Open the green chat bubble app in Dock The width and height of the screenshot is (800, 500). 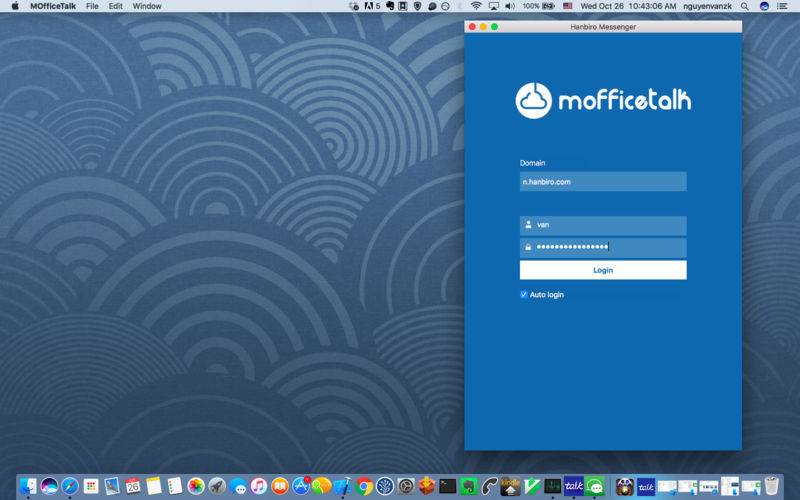tap(595, 486)
